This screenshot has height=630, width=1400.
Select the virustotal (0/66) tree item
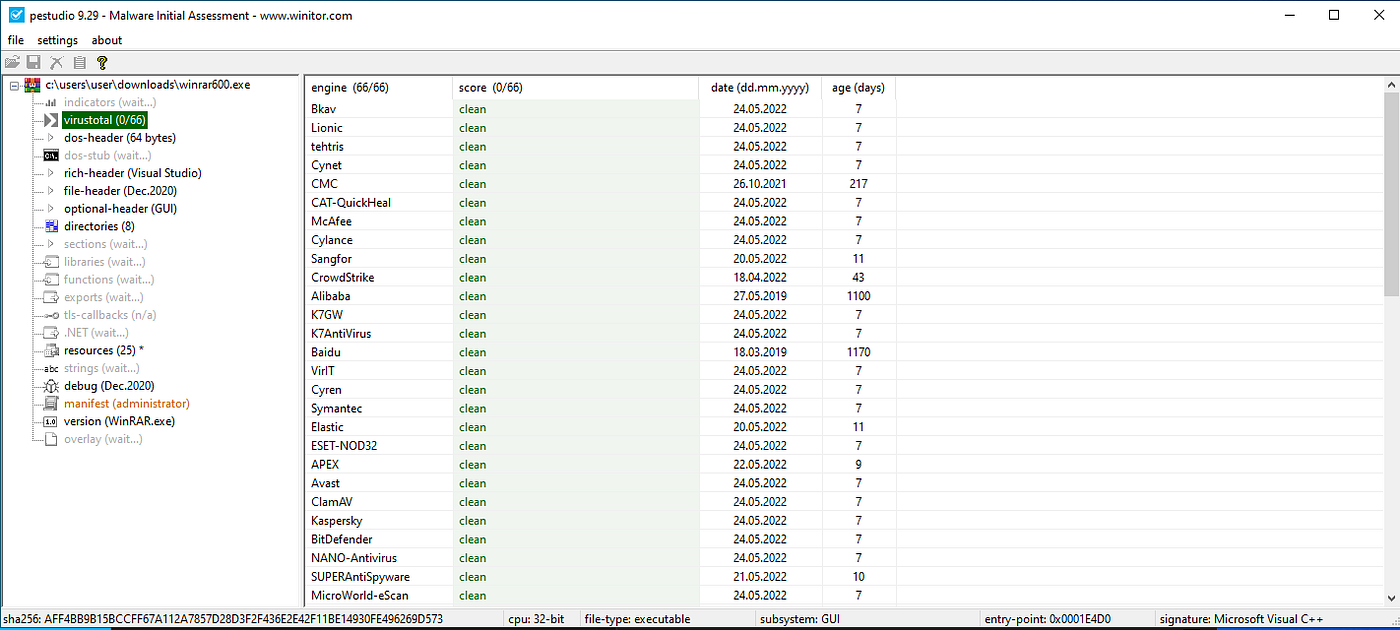point(105,120)
